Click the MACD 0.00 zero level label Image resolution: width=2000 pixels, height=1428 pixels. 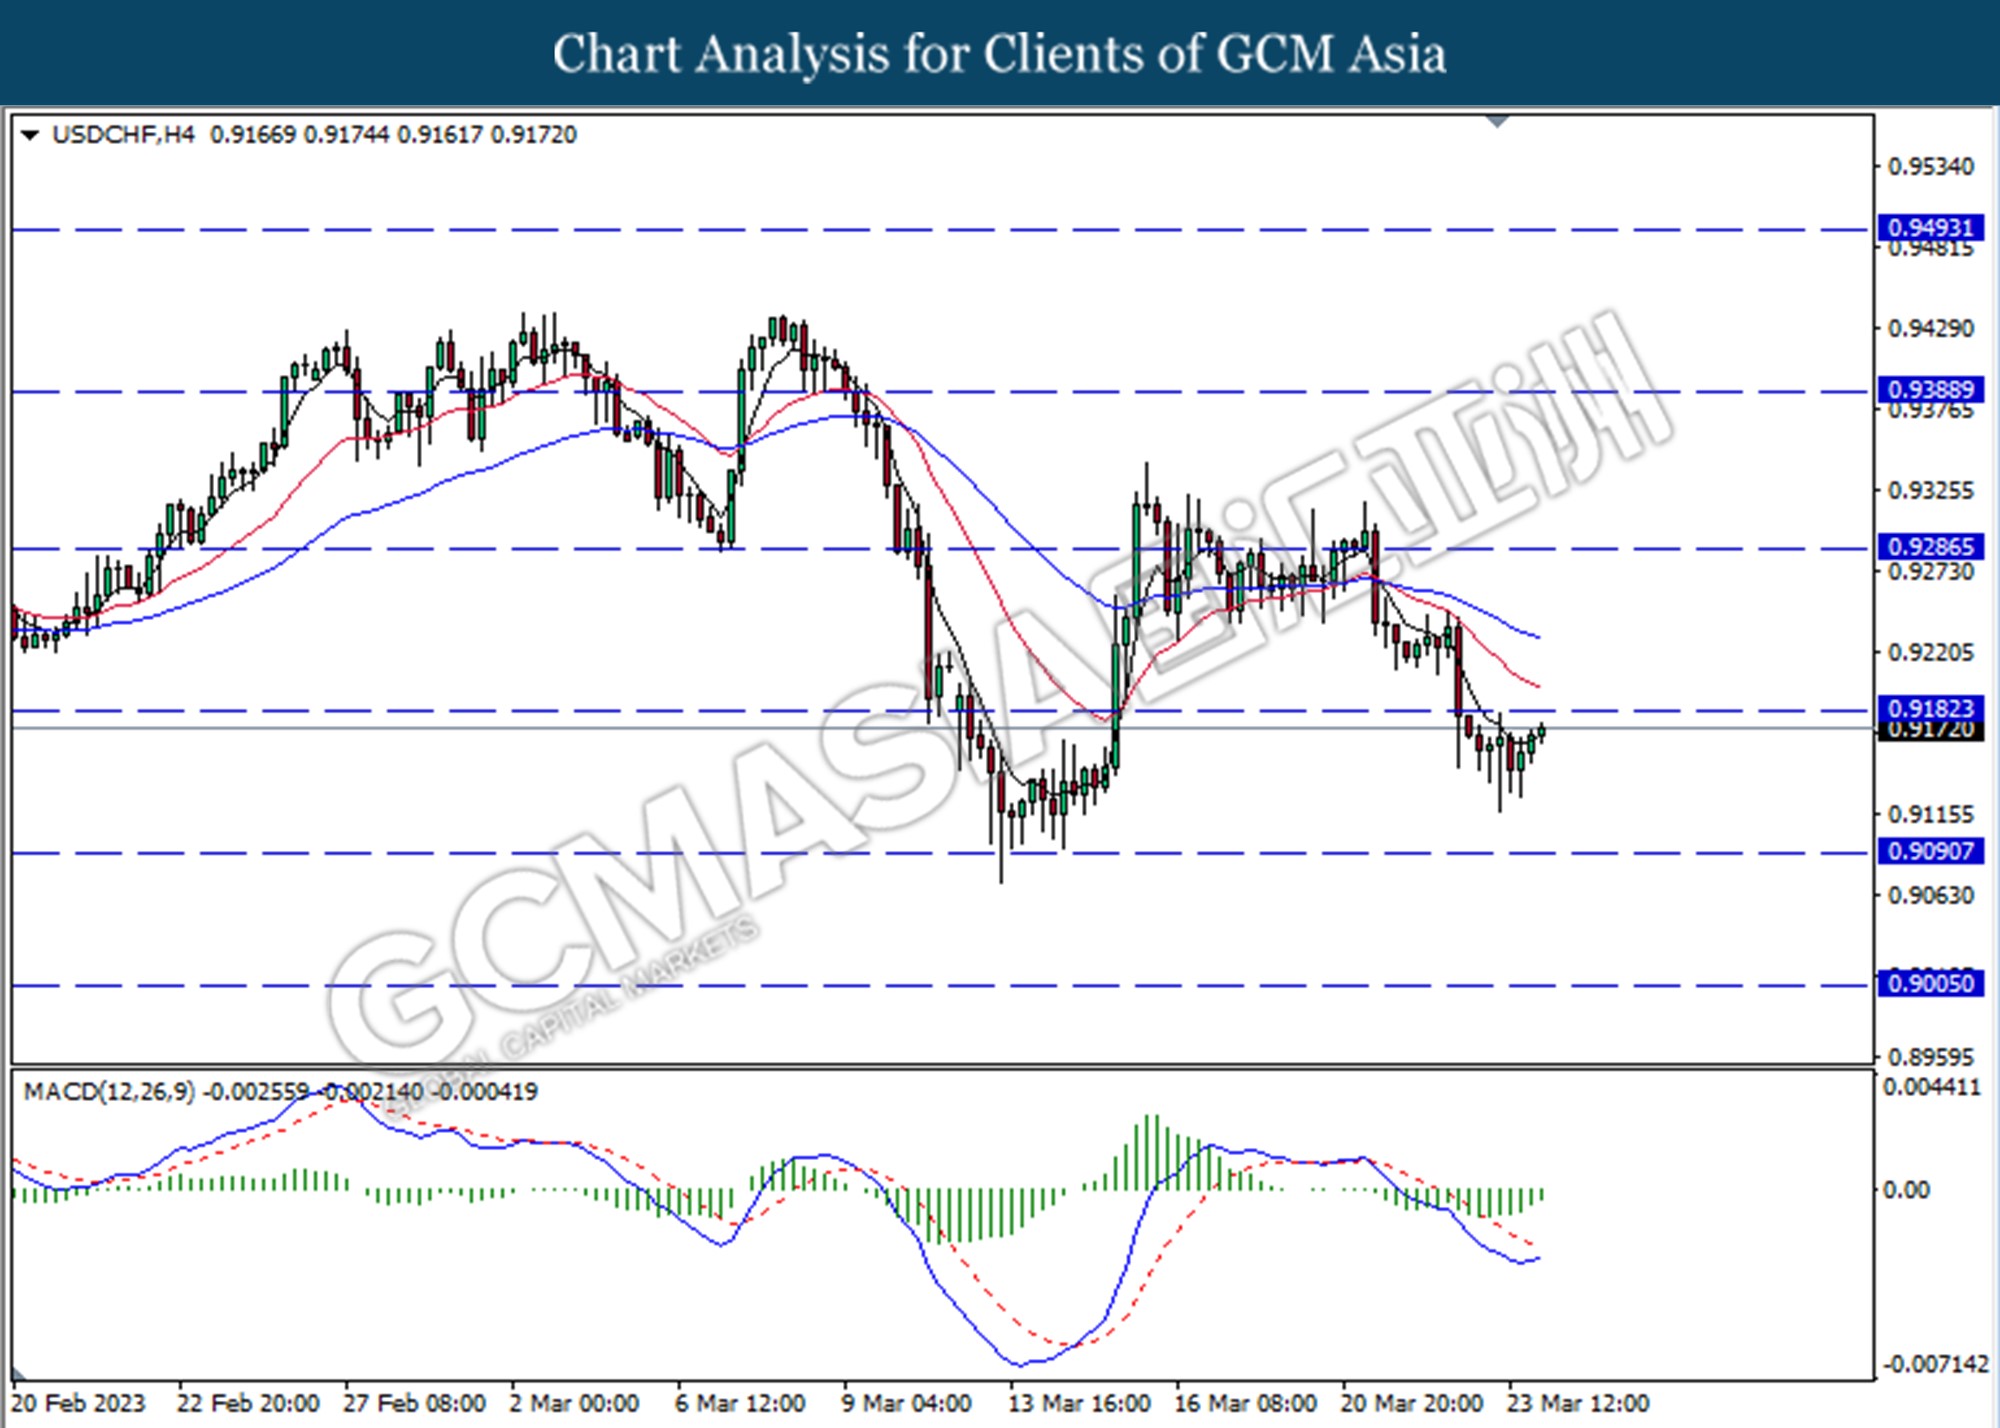click(x=1906, y=1190)
